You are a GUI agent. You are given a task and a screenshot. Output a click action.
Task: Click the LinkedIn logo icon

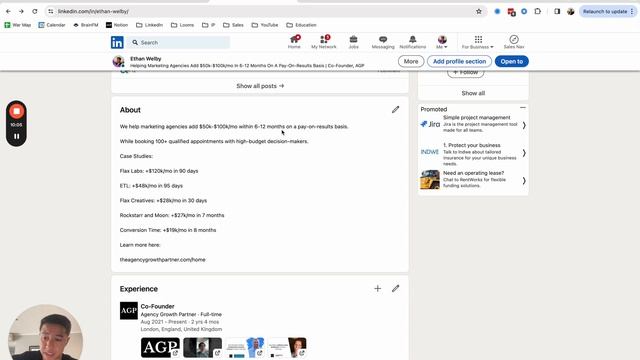pyautogui.click(x=117, y=42)
